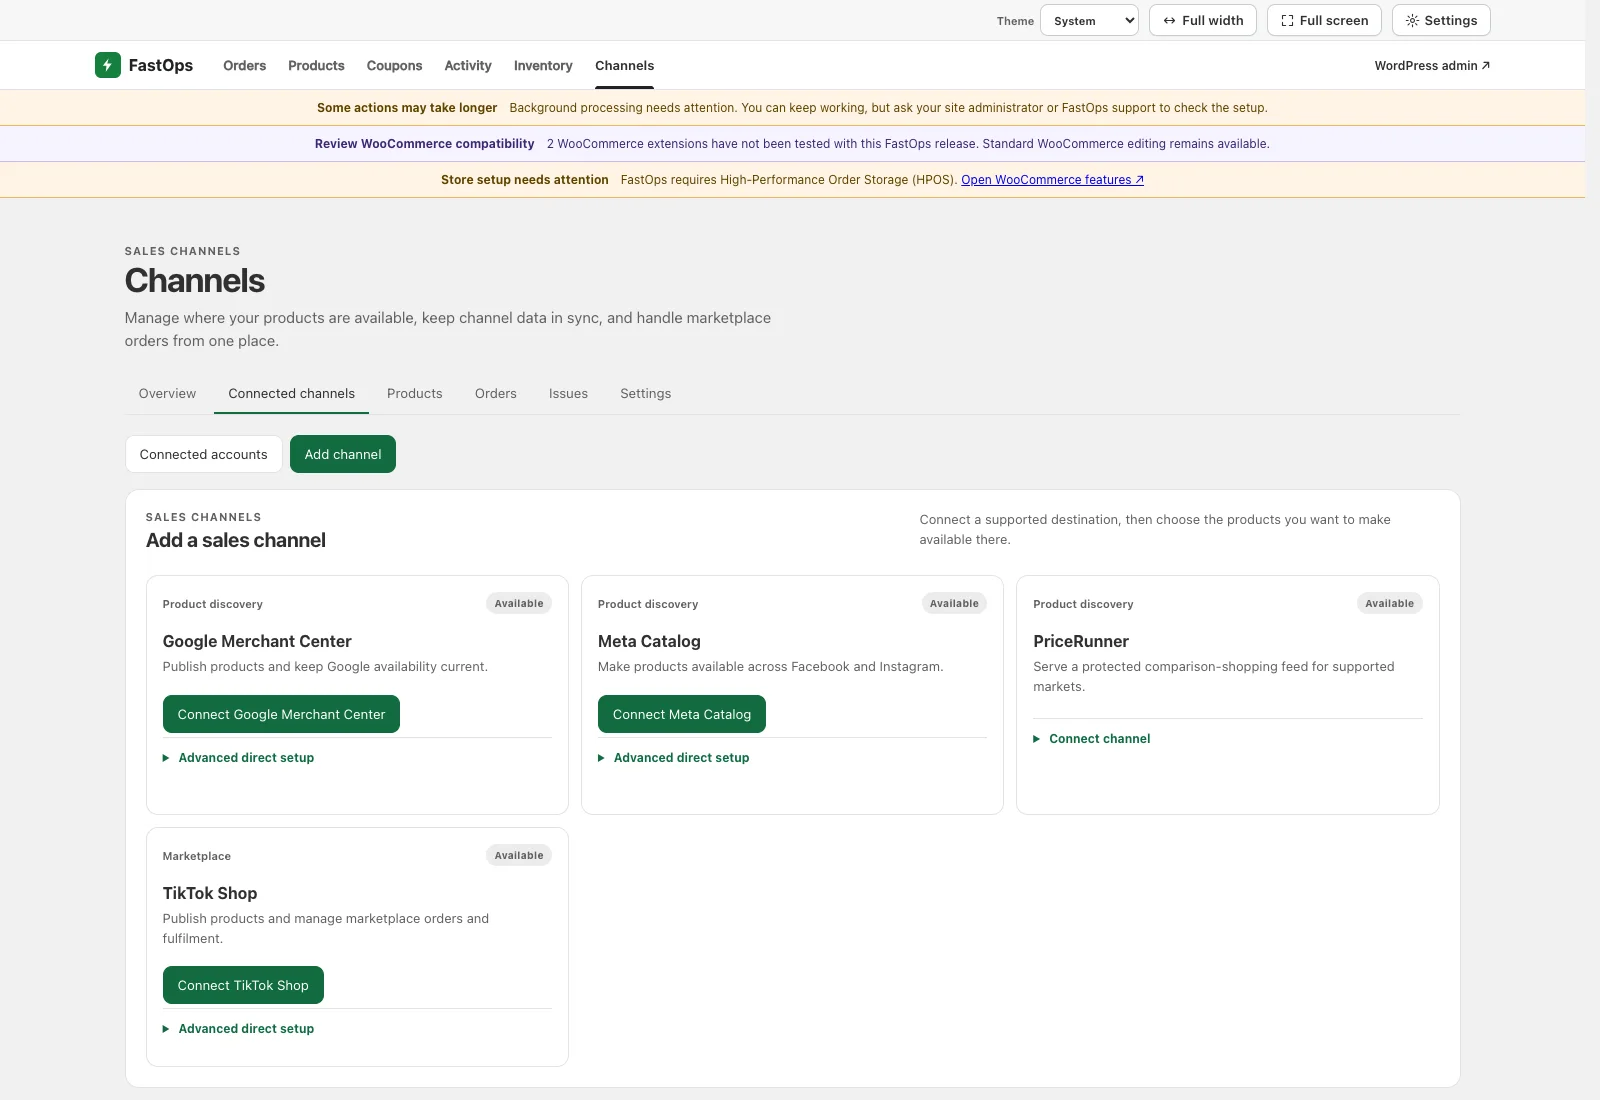Switch to the channel Orders tab

pos(495,394)
